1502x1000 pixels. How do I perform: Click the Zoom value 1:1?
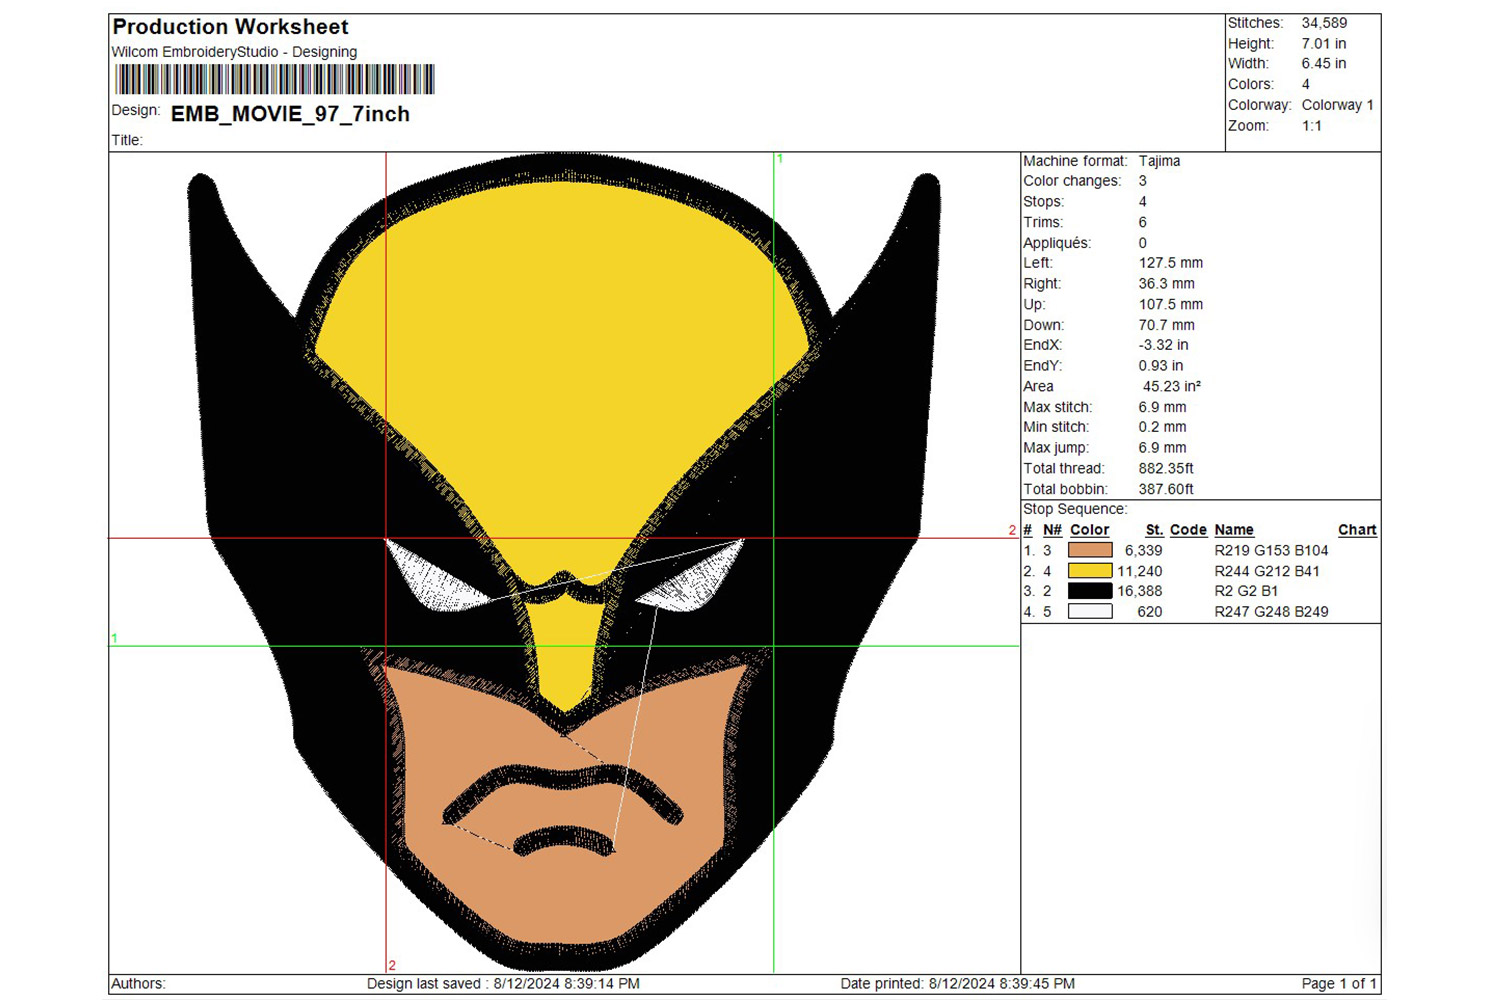tap(1312, 126)
